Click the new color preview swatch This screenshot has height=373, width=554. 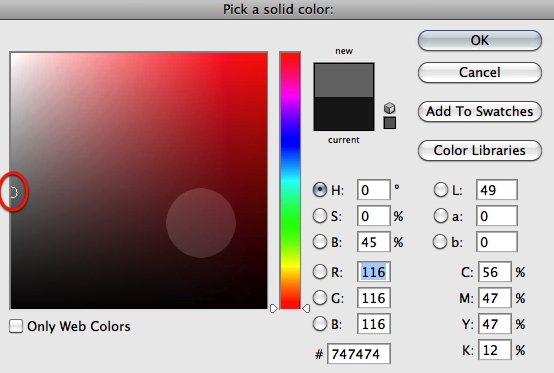click(344, 81)
